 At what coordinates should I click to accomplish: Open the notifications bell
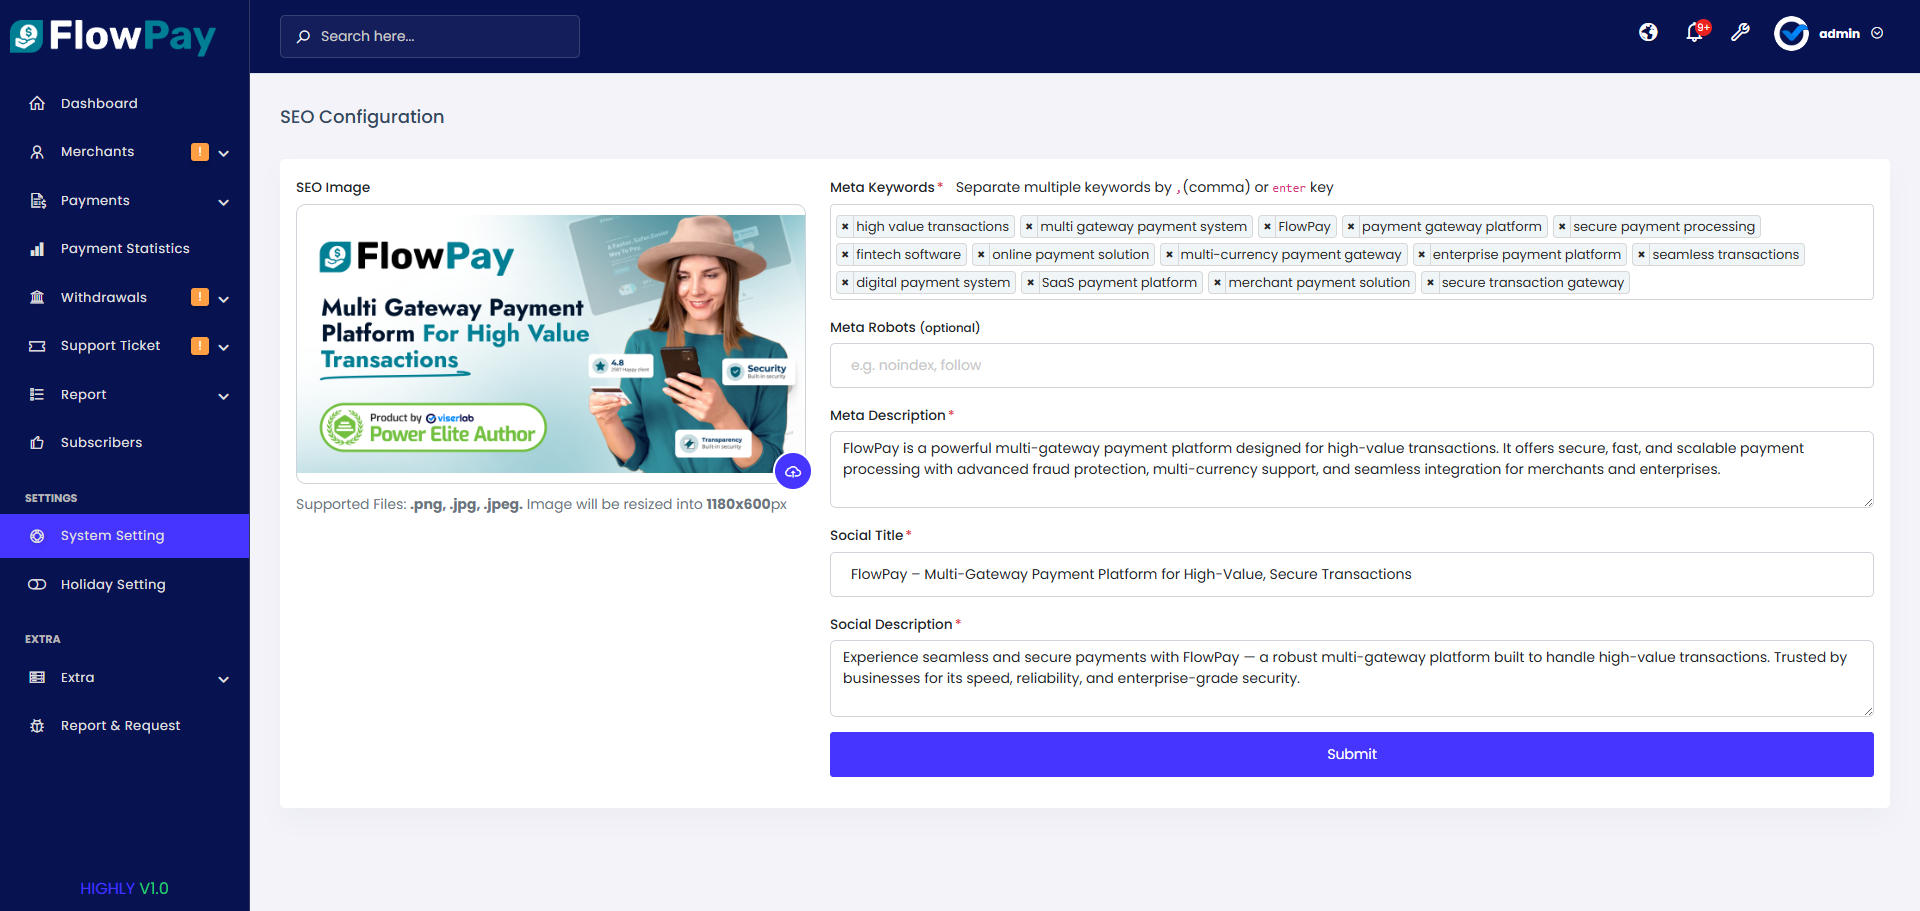tap(1695, 33)
